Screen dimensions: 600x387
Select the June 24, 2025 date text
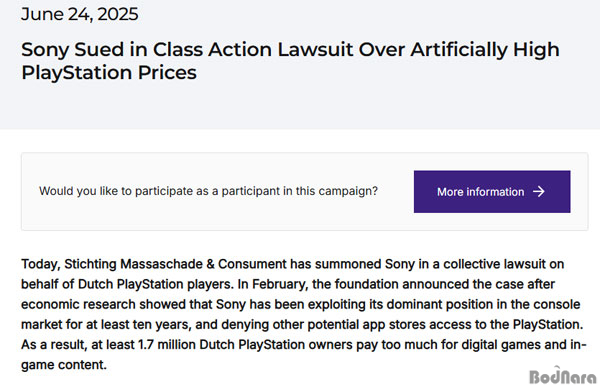pos(80,15)
